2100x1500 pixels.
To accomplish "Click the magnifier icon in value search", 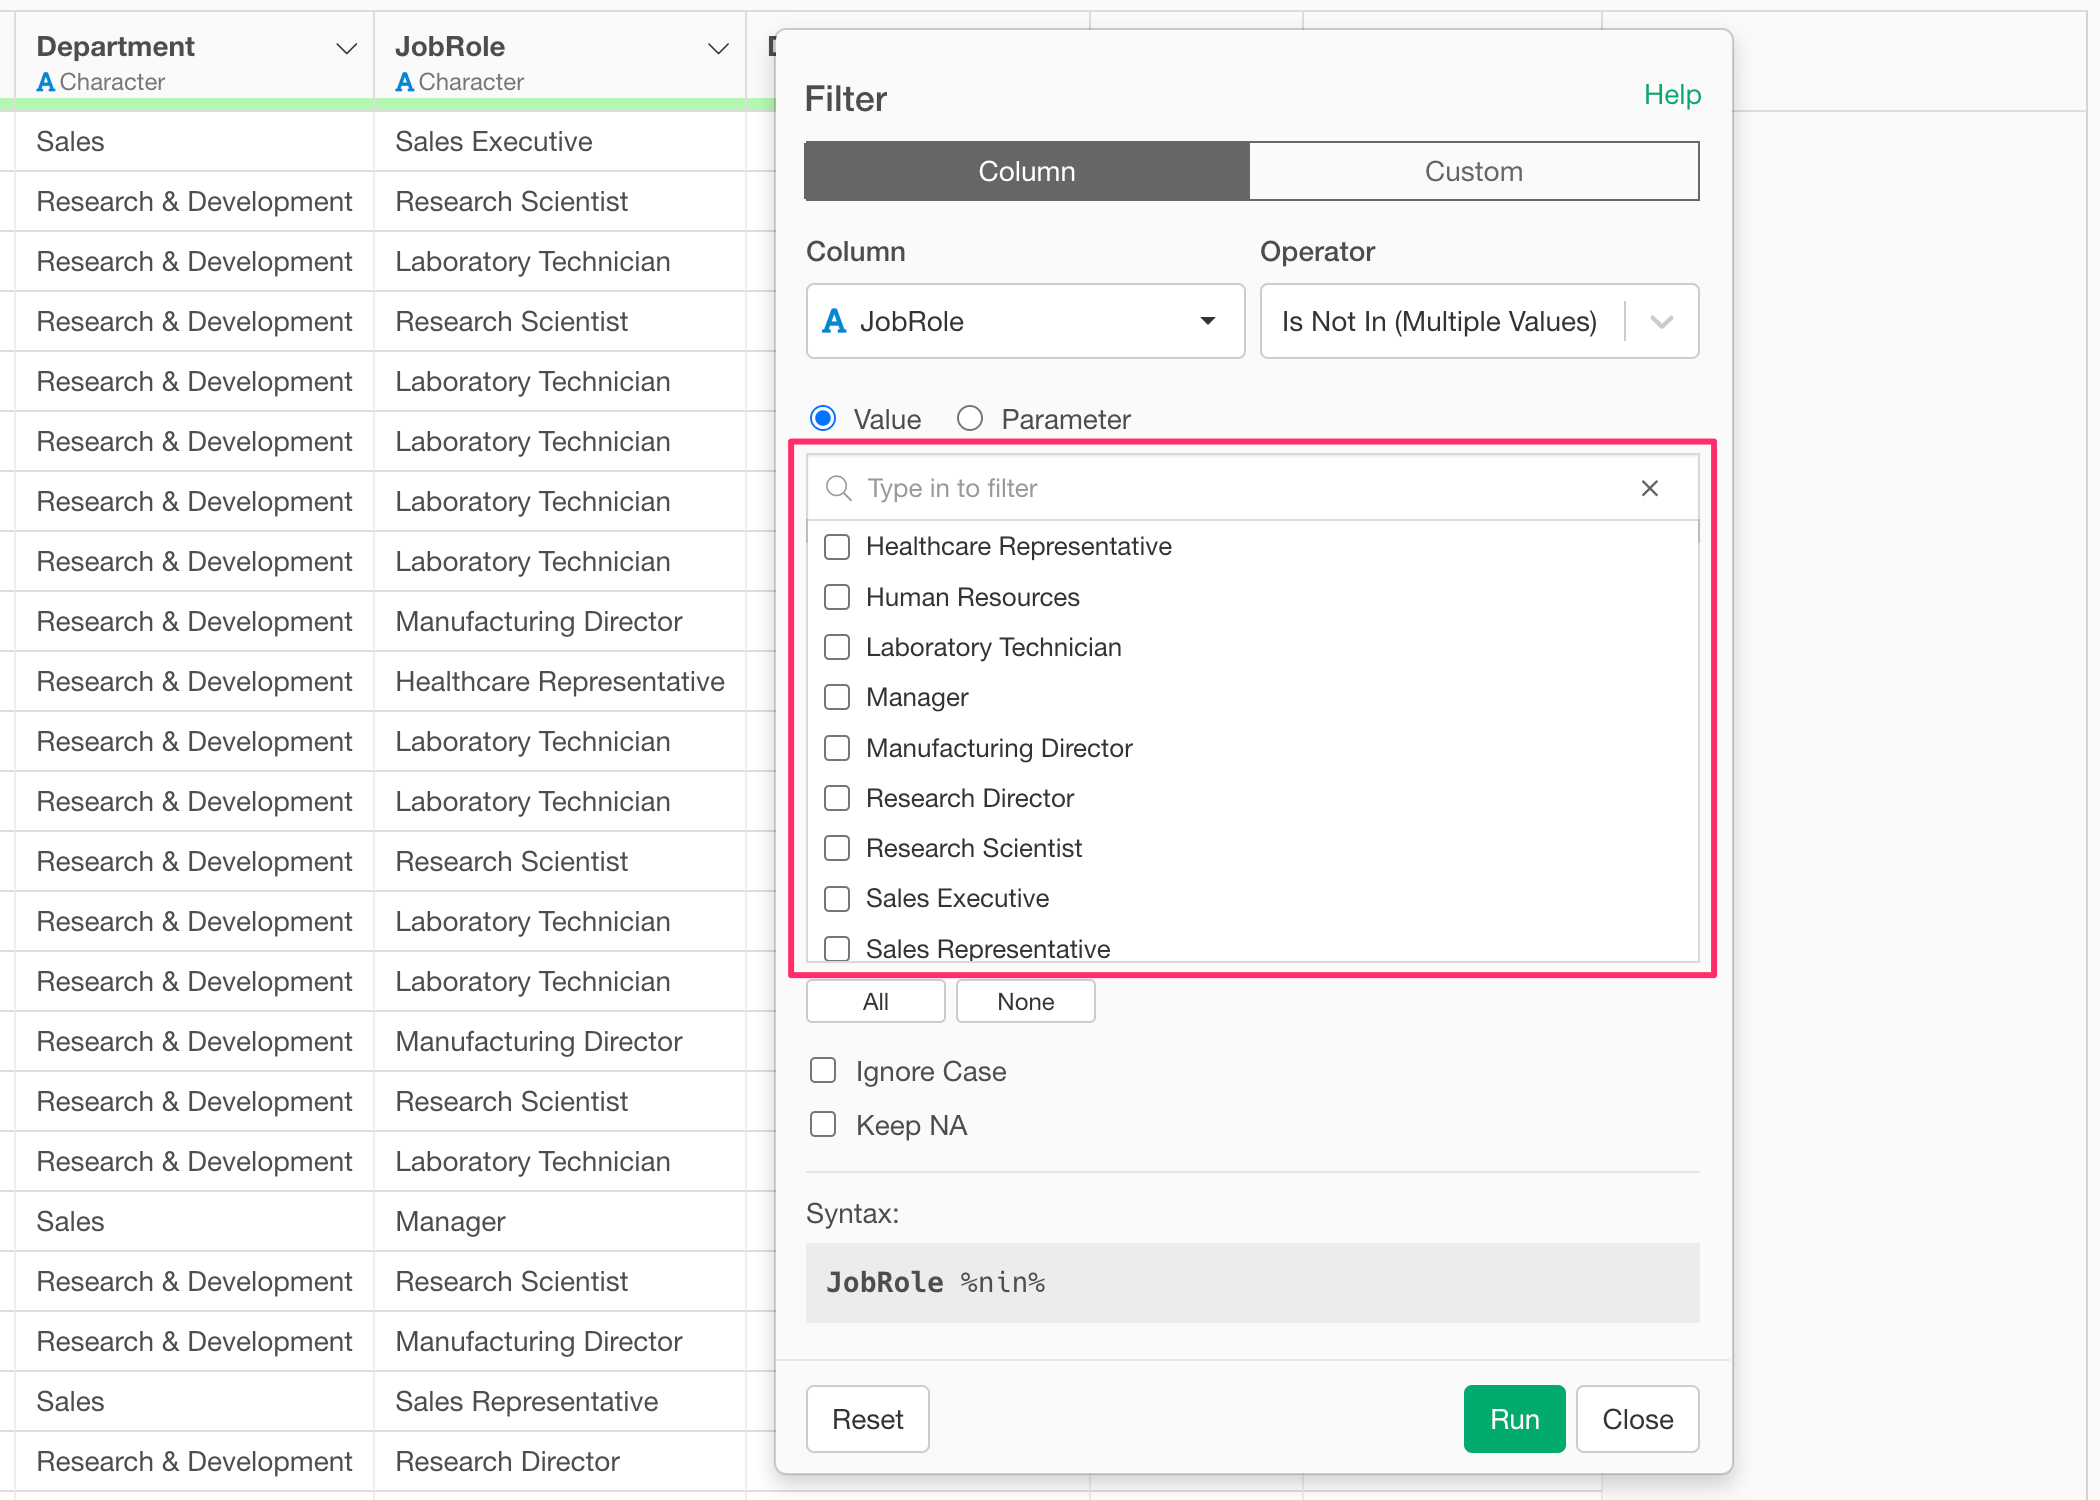I will point(838,488).
